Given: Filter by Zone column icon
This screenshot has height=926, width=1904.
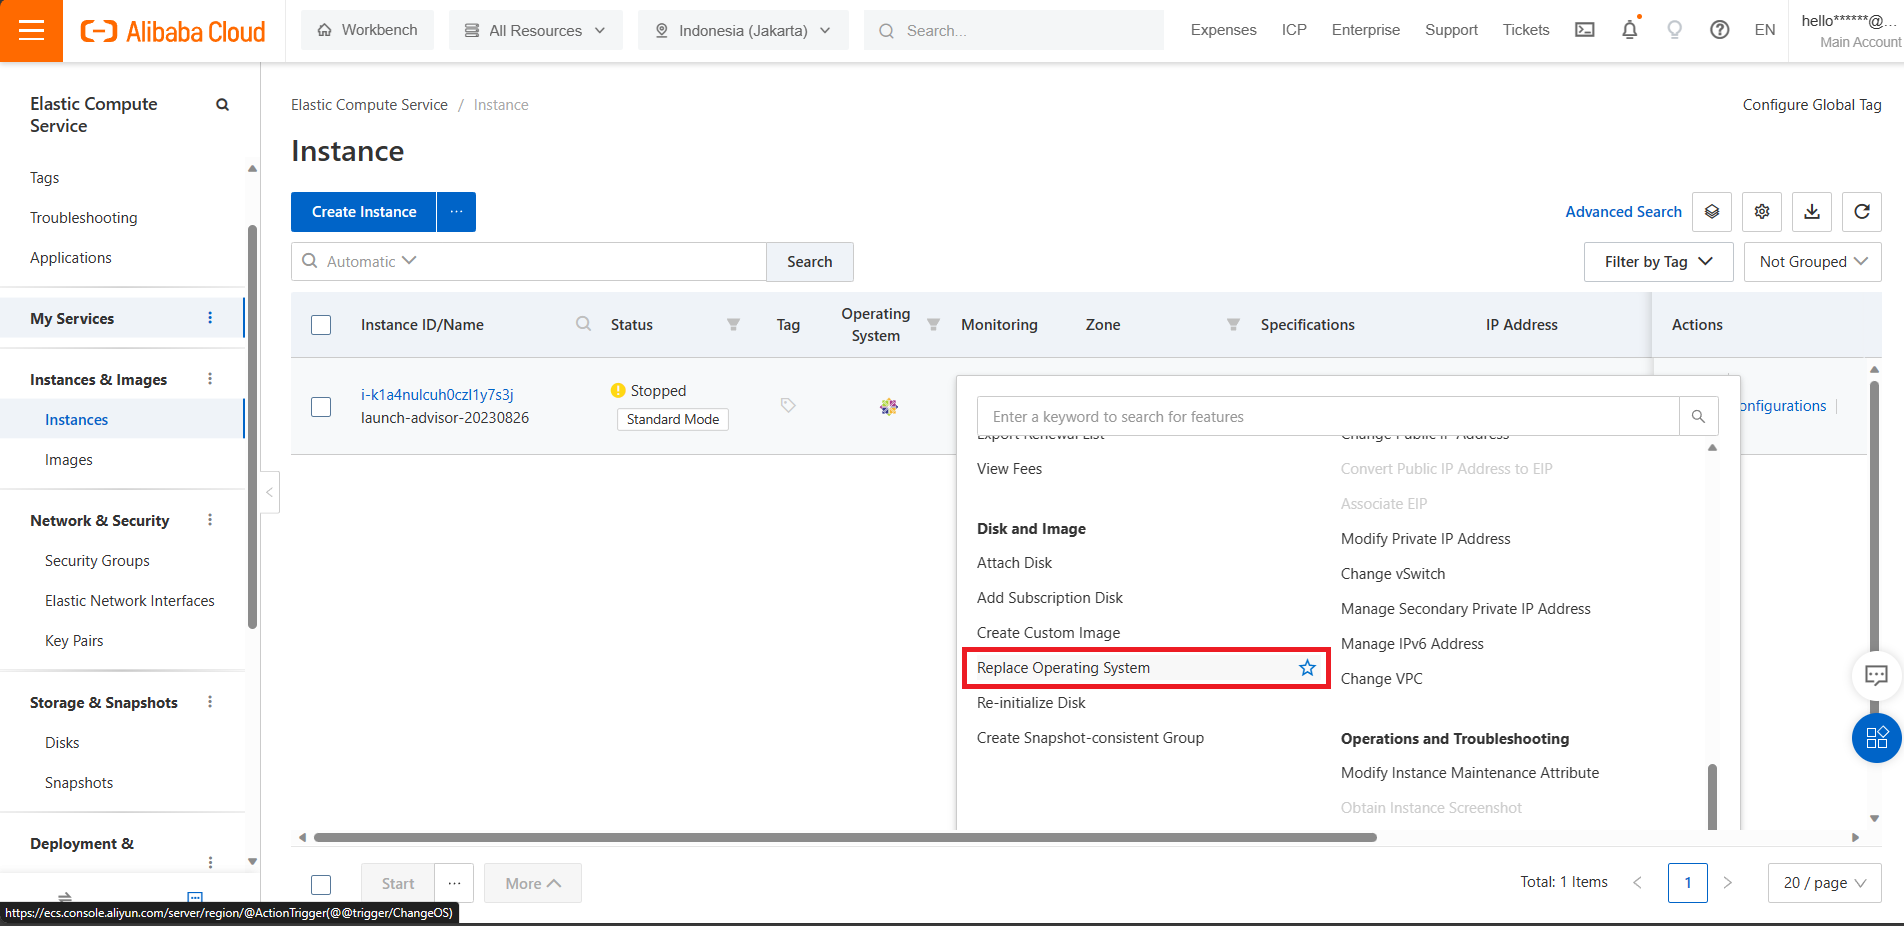Looking at the screenshot, I should (1233, 324).
